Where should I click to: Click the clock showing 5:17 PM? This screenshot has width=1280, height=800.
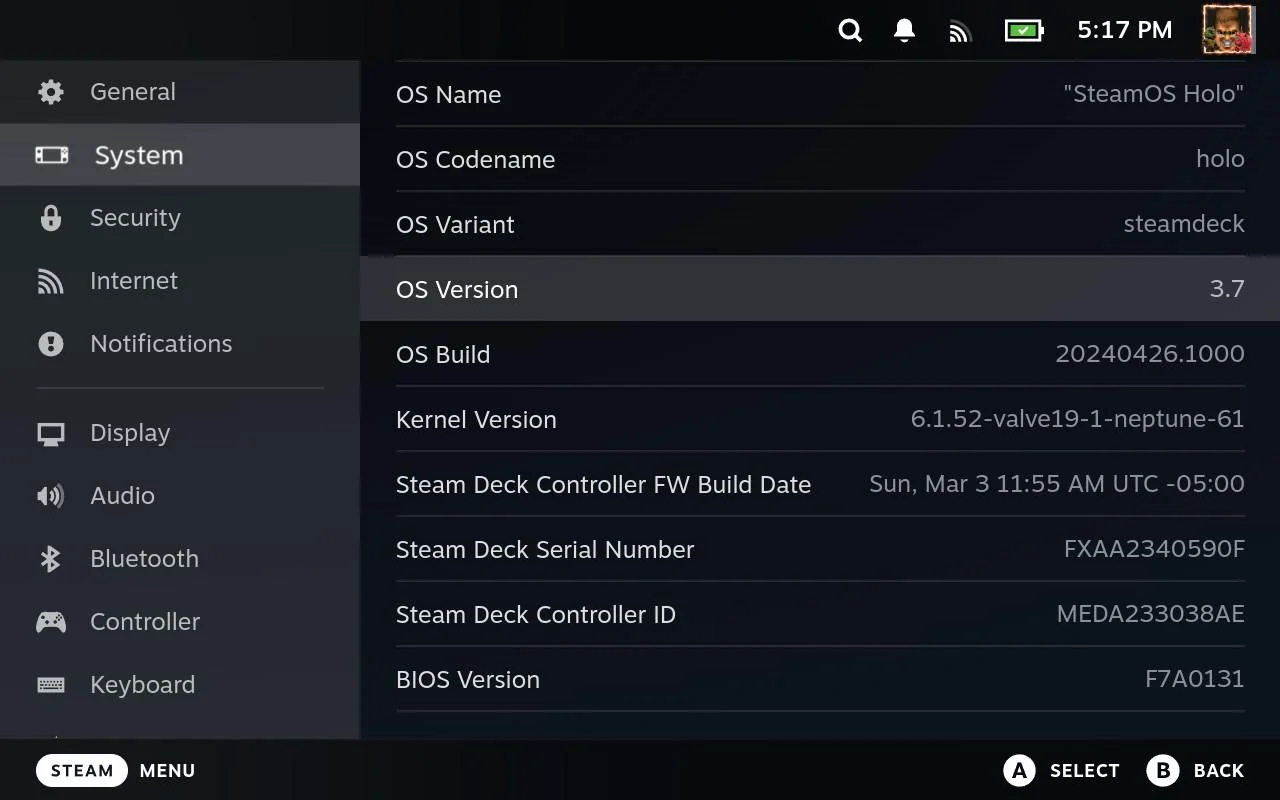pyautogui.click(x=1124, y=30)
